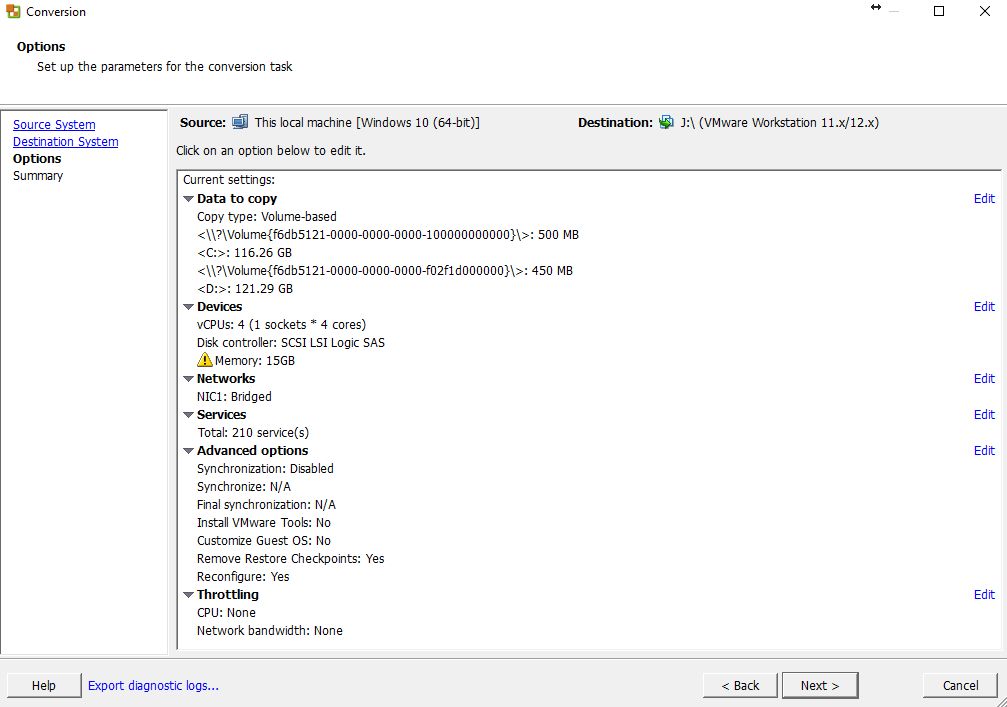
Task: Edit the Devices settings
Action: 984,306
